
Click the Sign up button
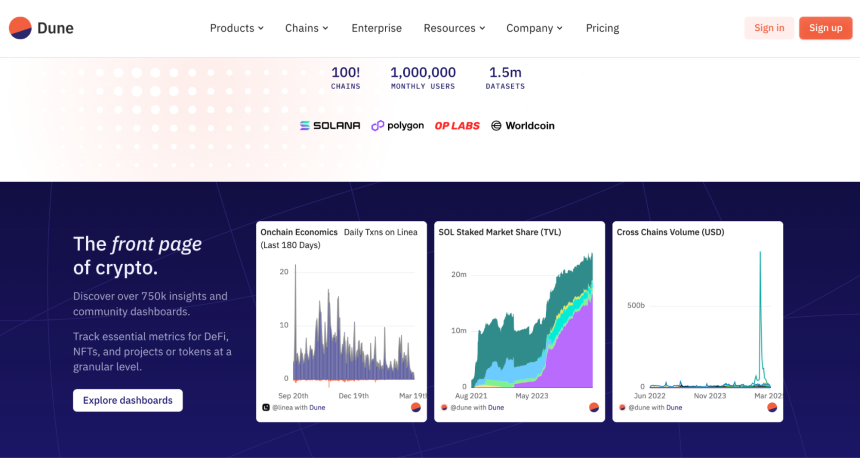tap(825, 28)
